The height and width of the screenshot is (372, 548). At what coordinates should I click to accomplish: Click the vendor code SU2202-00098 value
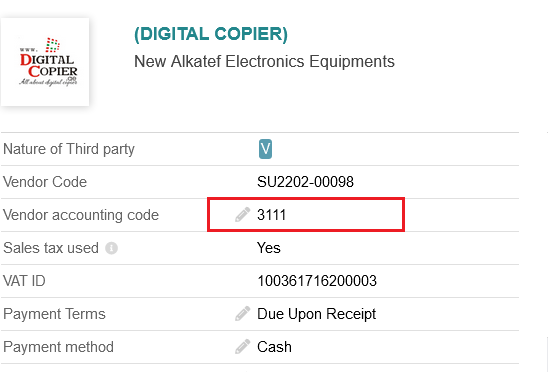click(x=305, y=182)
